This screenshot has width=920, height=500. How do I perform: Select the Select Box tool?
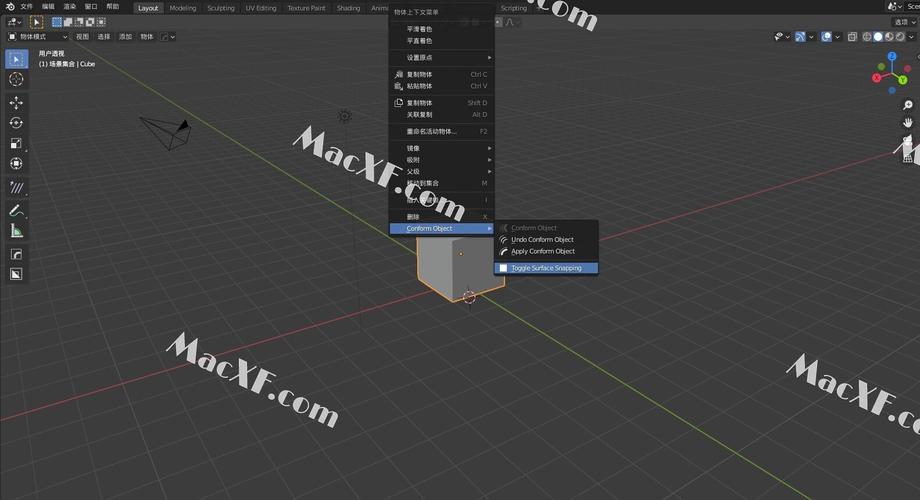[16, 59]
